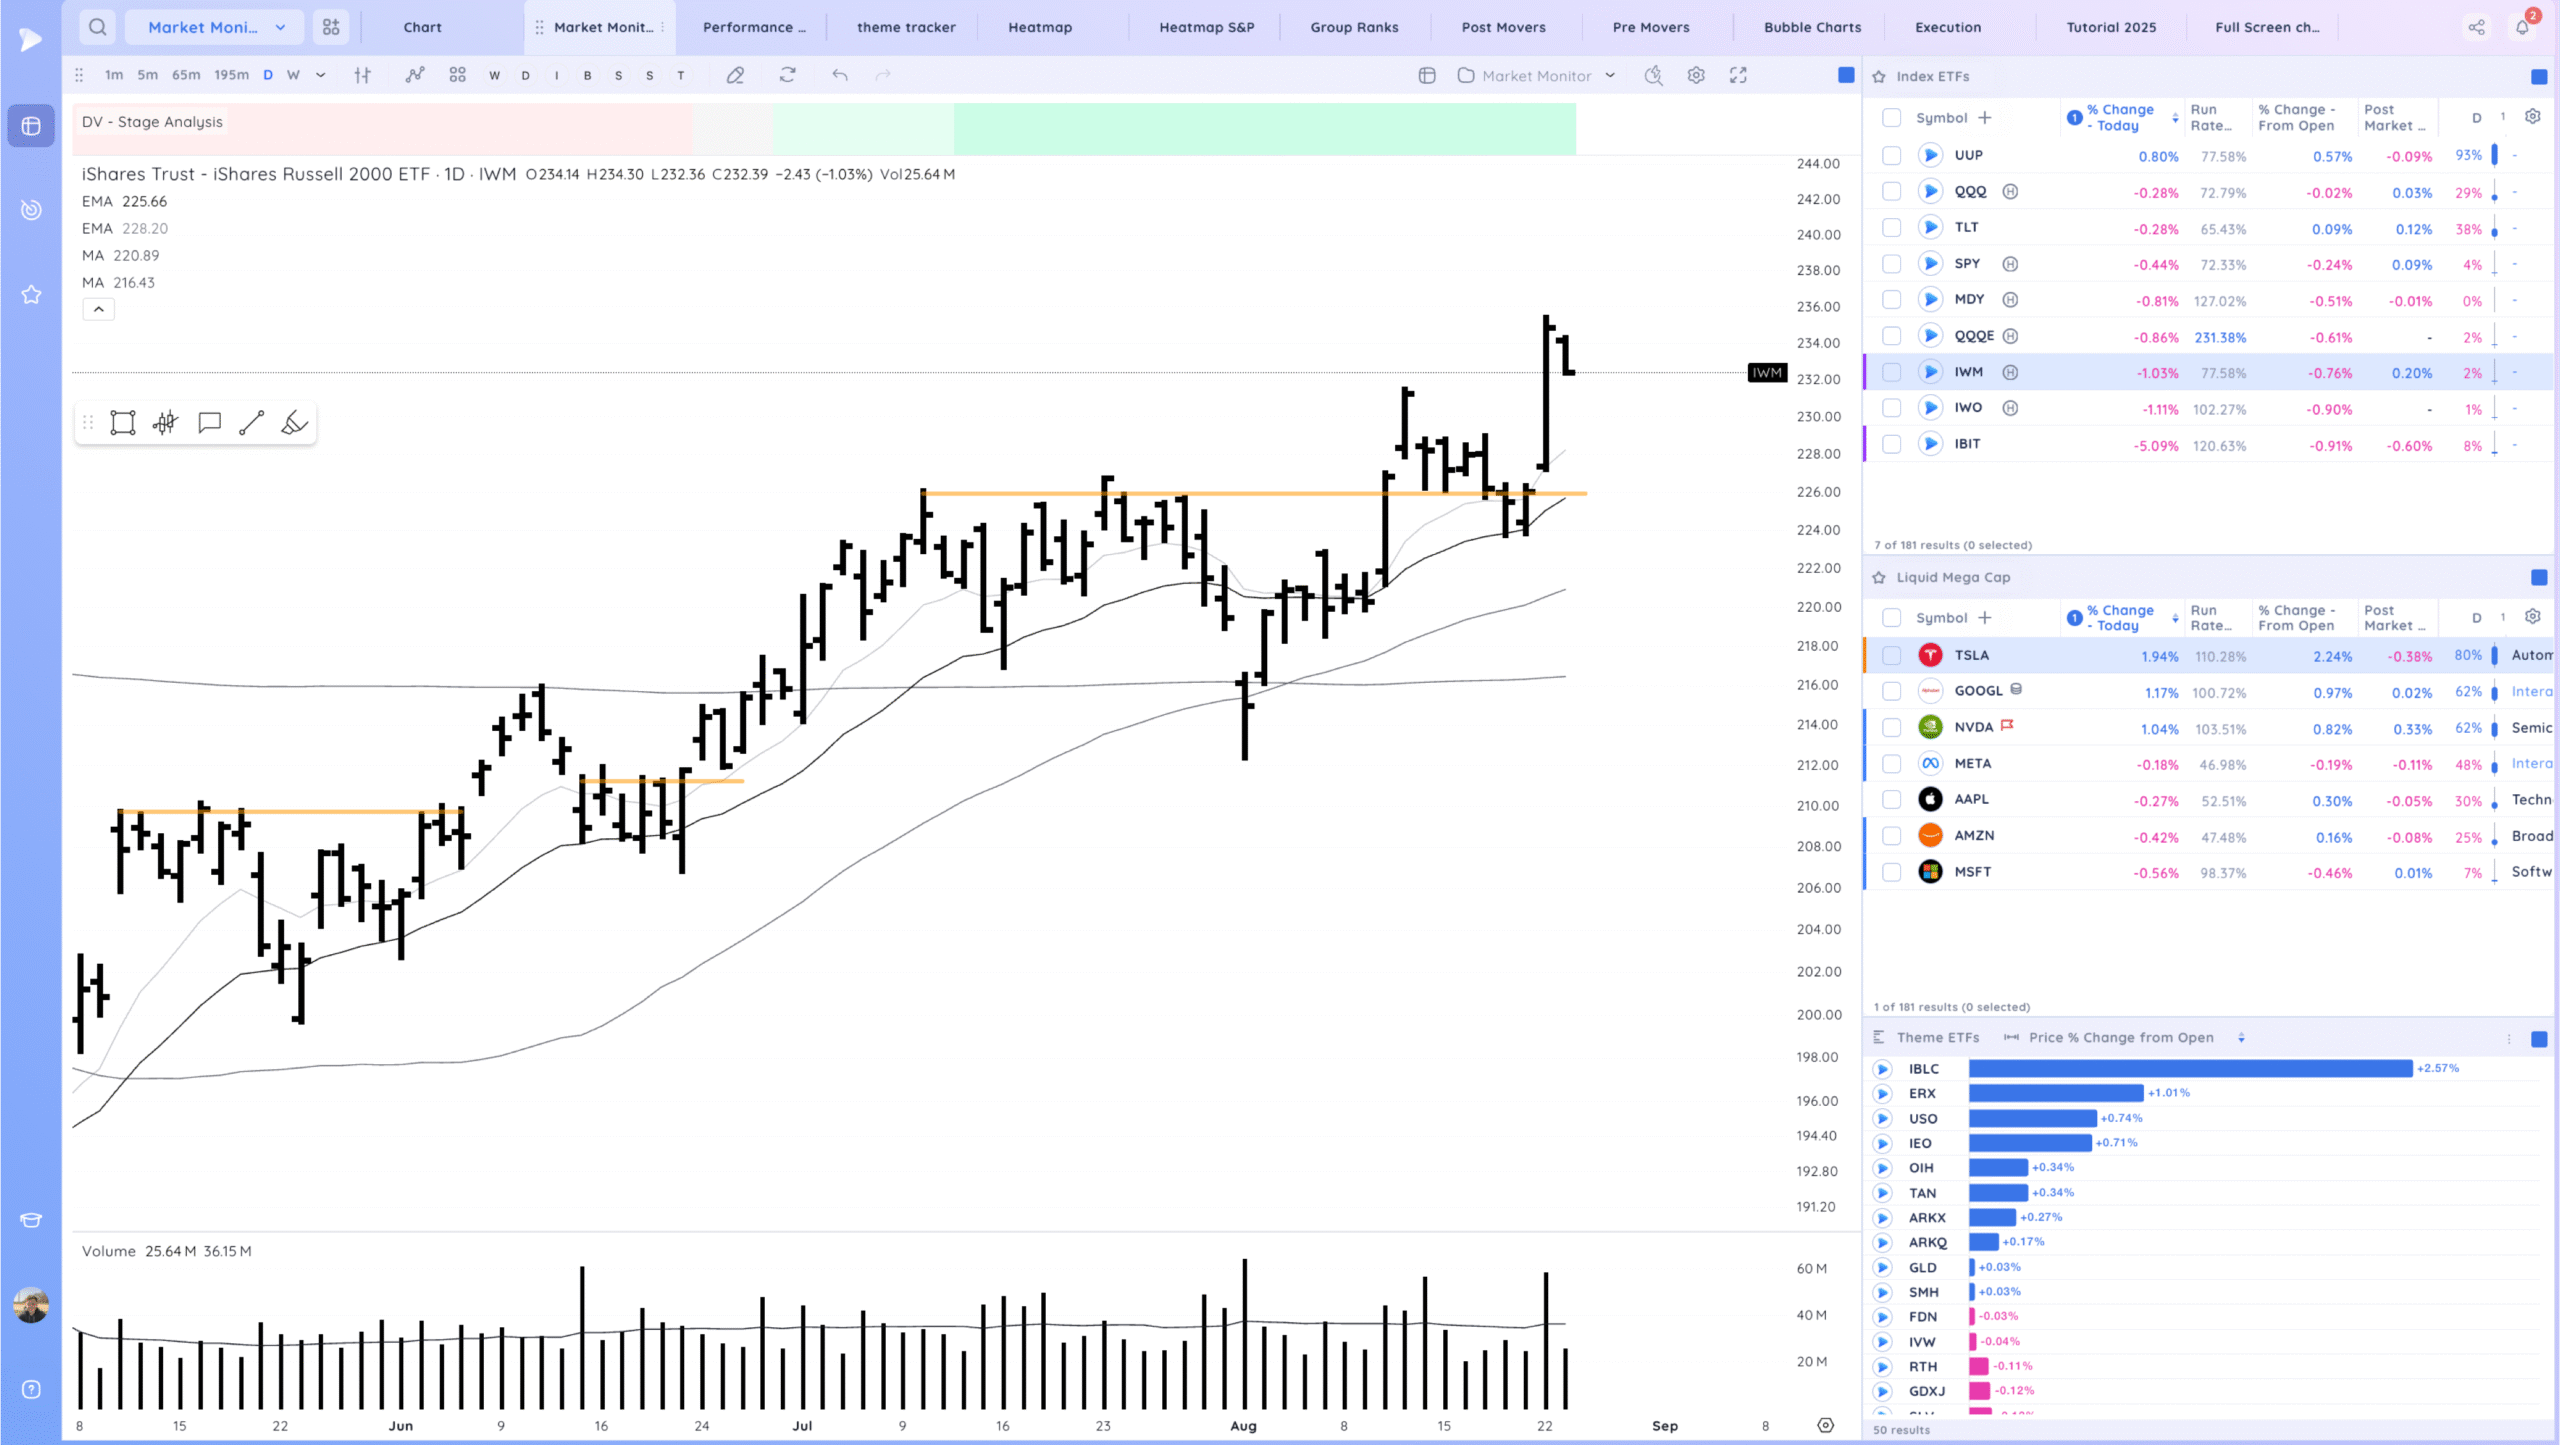Switch to the Bubble Charts tab
This screenshot has width=2560, height=1445.
1812,27
